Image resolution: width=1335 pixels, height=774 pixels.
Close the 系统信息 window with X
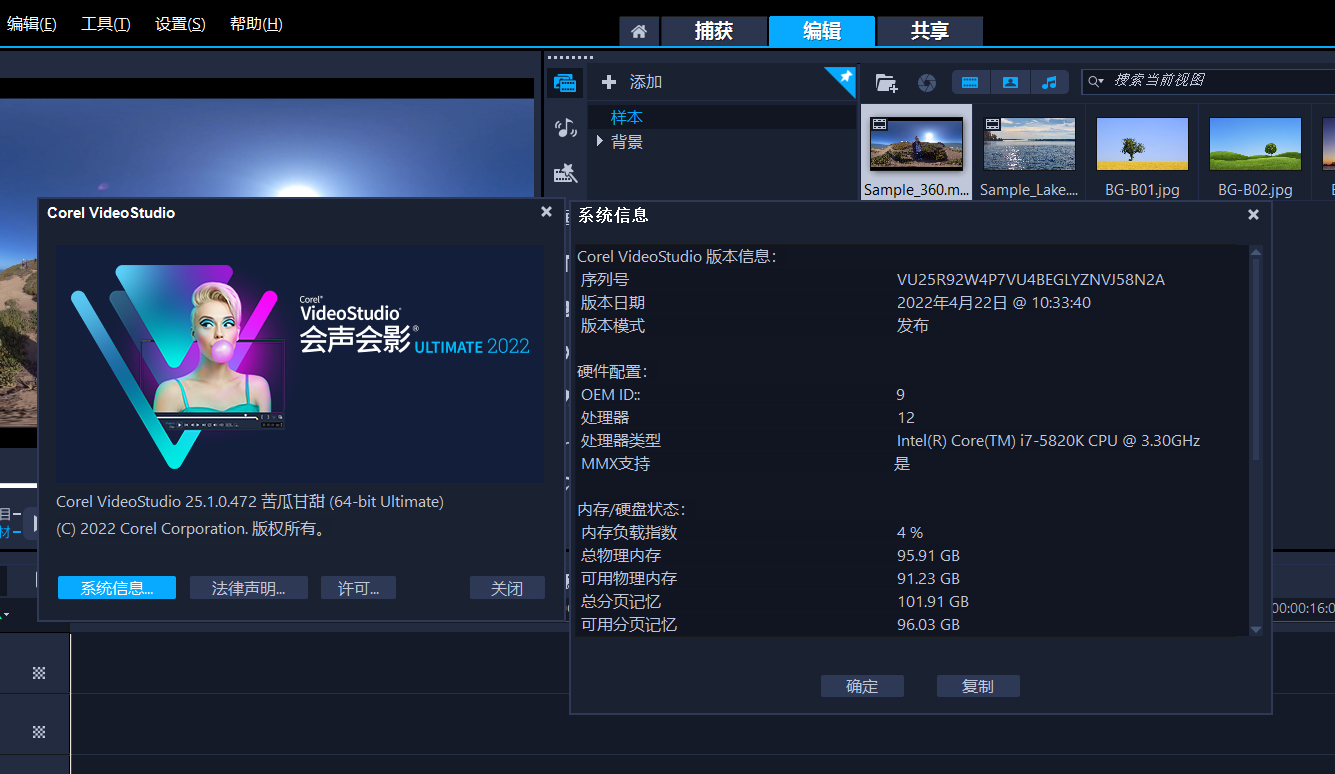[x=1253, y=214]
